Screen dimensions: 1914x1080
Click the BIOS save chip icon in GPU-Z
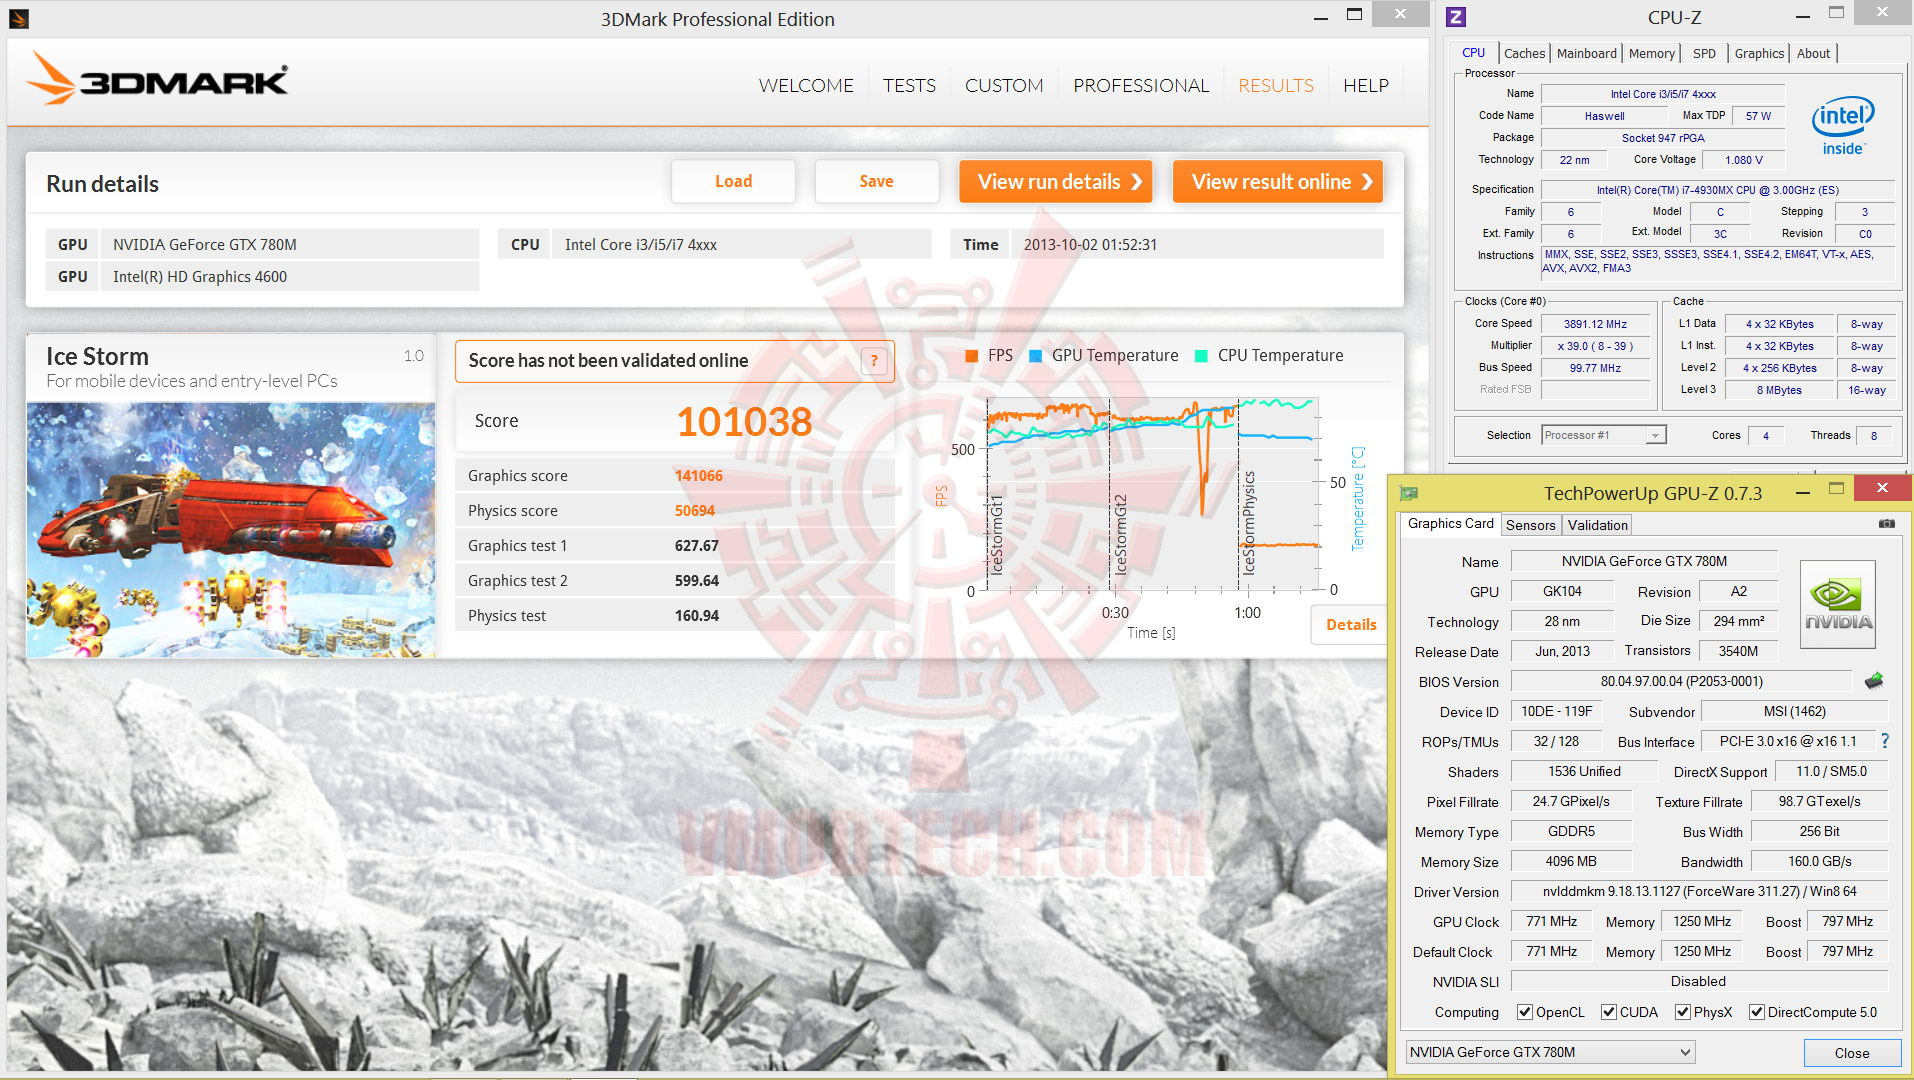tap(1874, 681)
